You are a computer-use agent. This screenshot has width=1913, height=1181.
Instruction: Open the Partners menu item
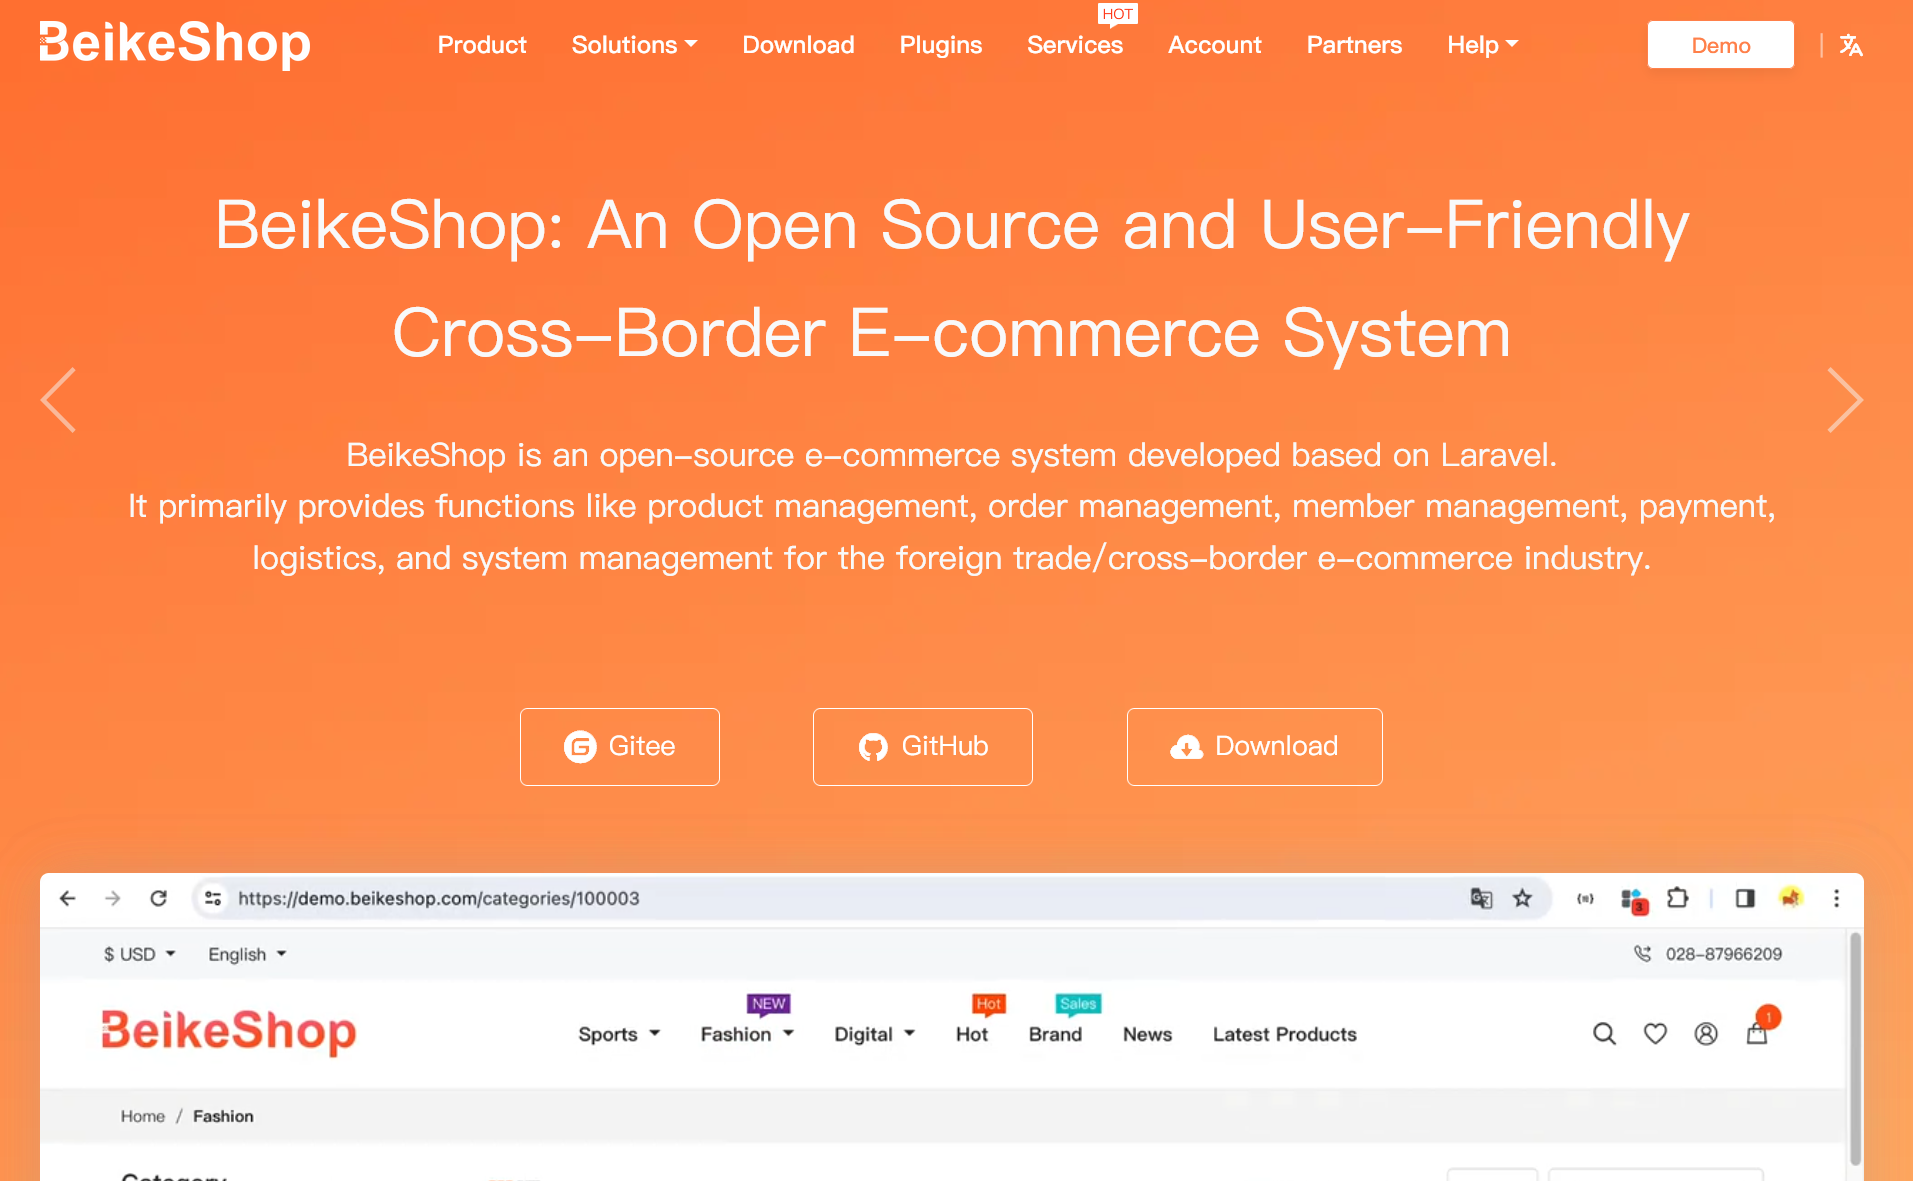[x=1354, y=45]
